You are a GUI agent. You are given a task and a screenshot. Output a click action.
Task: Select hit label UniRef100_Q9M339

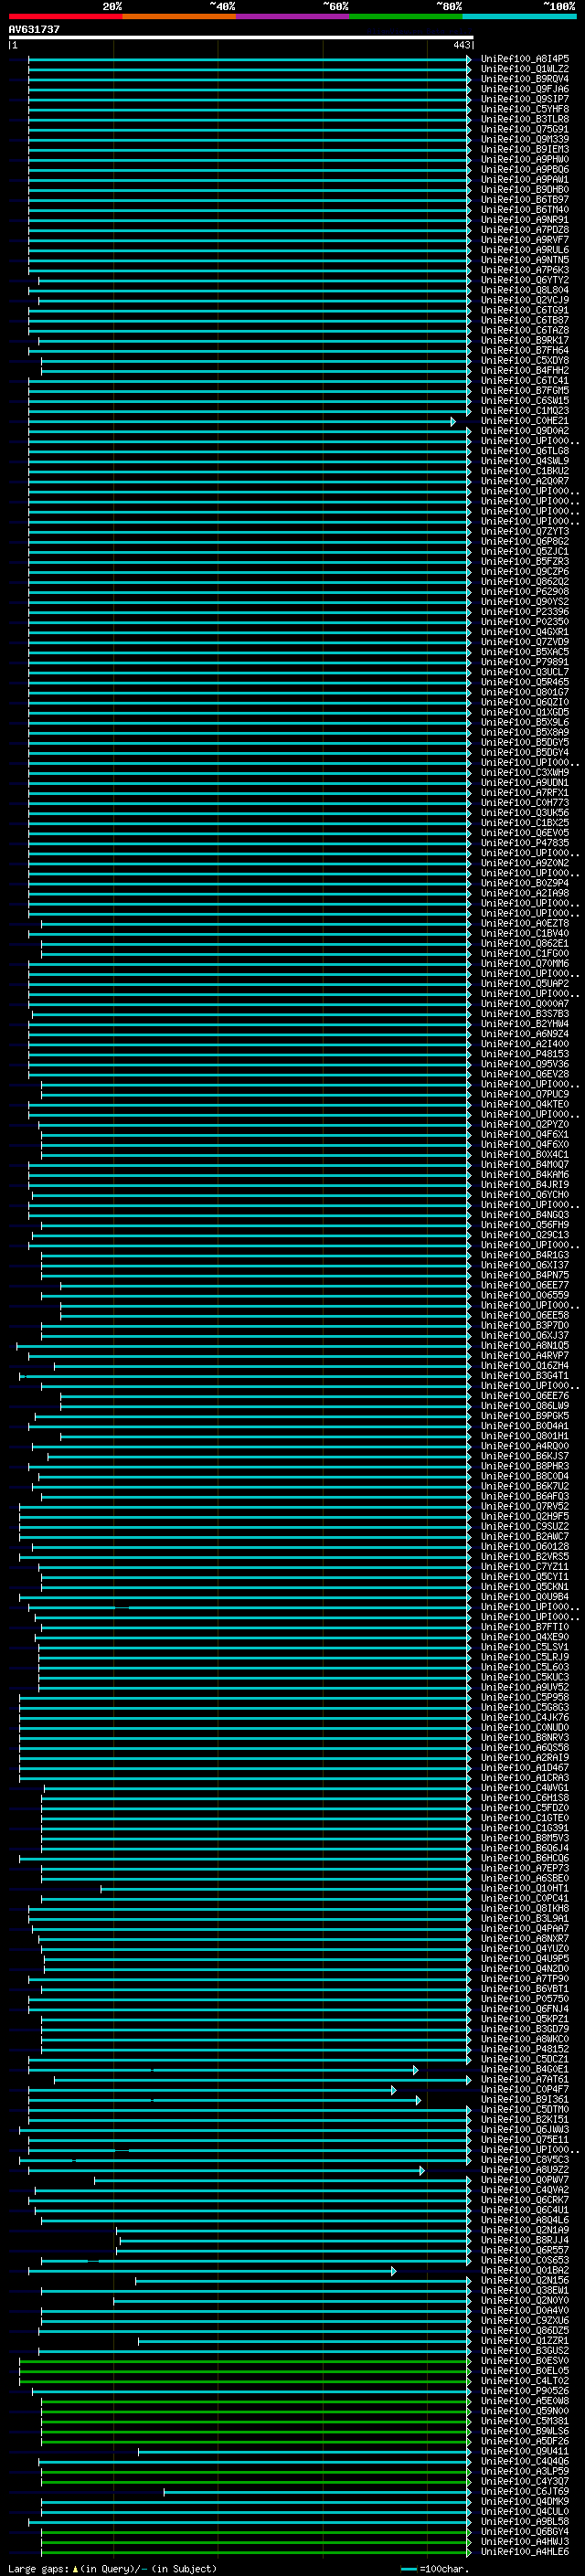click(x=525, y=139)
